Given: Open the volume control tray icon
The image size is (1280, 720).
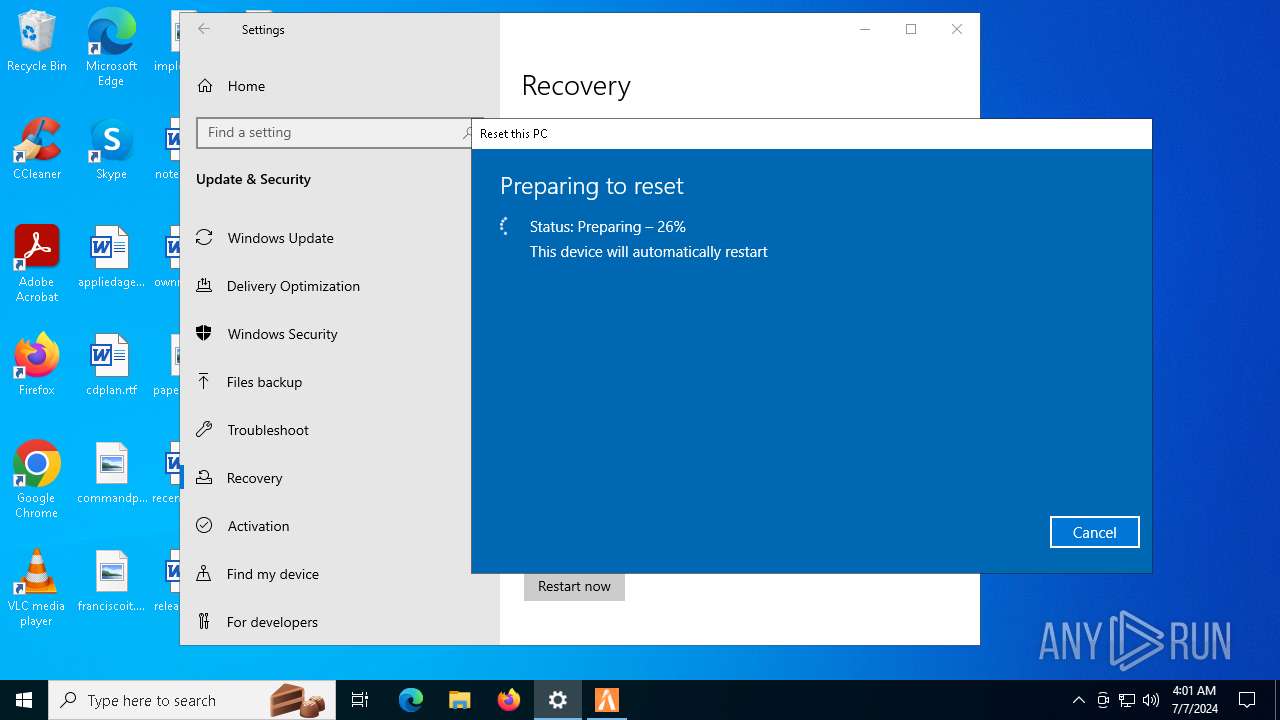Looking at the screenshot, I should point(1151,700).
